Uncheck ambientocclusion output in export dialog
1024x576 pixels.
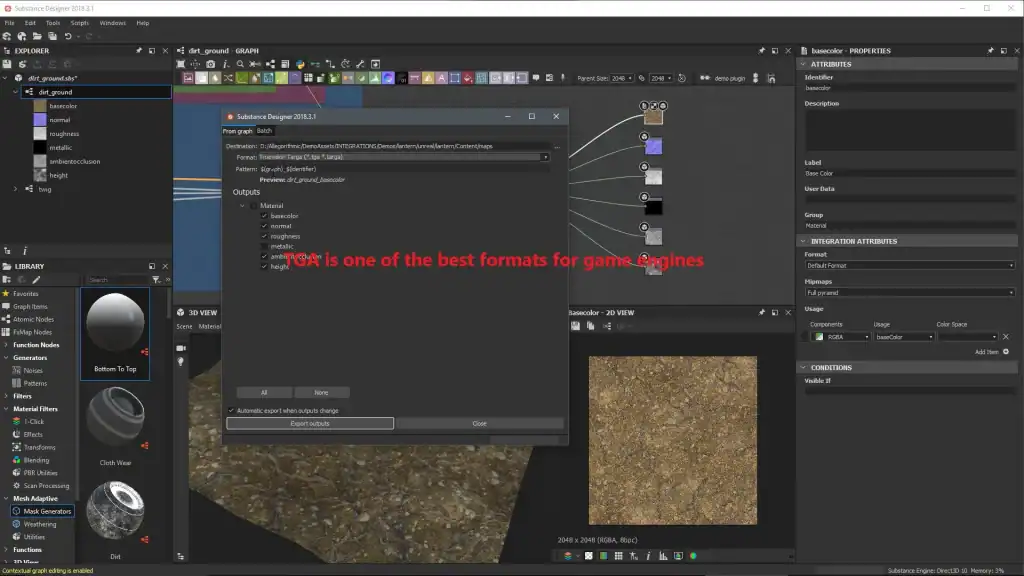point(264,257)
